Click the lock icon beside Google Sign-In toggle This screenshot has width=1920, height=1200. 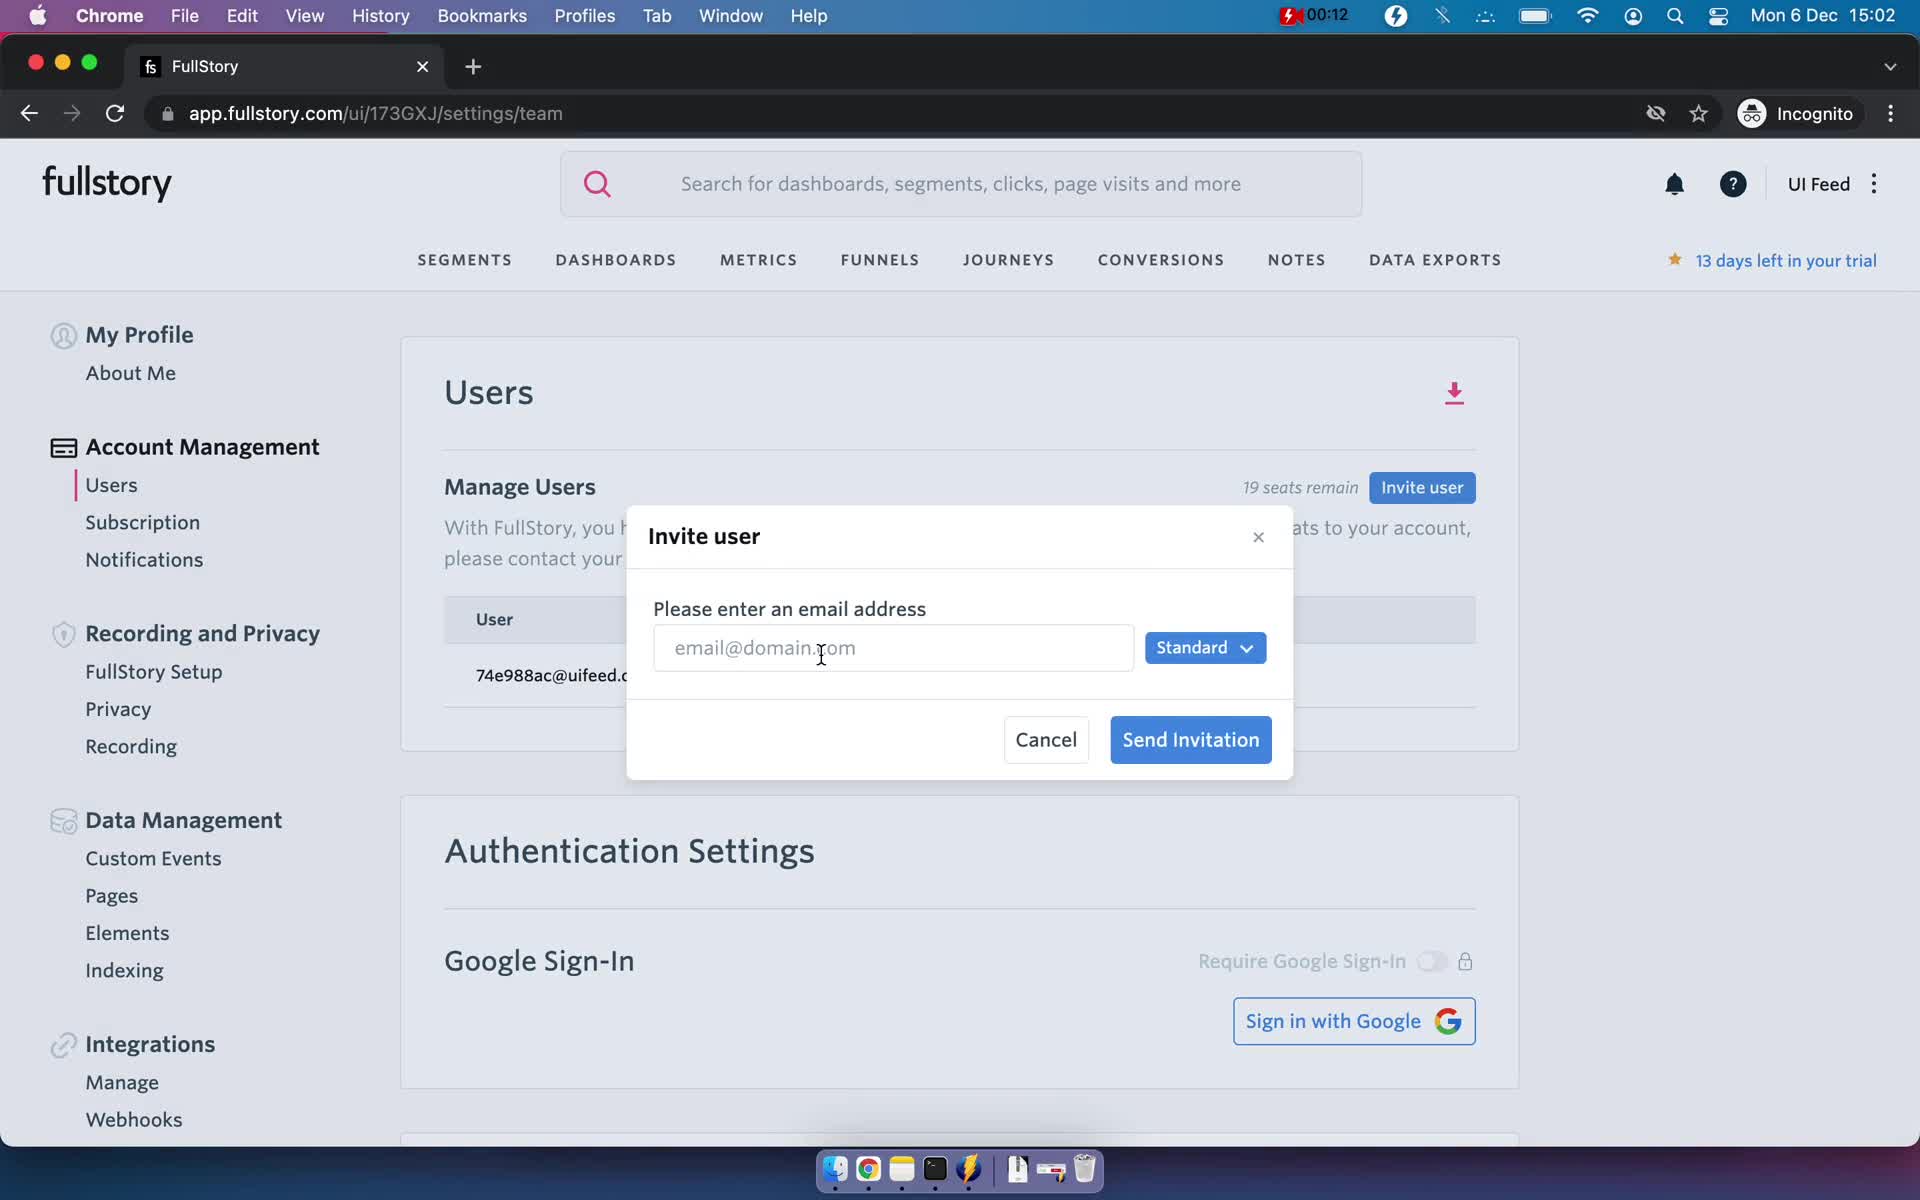(x=1465, y=961)
